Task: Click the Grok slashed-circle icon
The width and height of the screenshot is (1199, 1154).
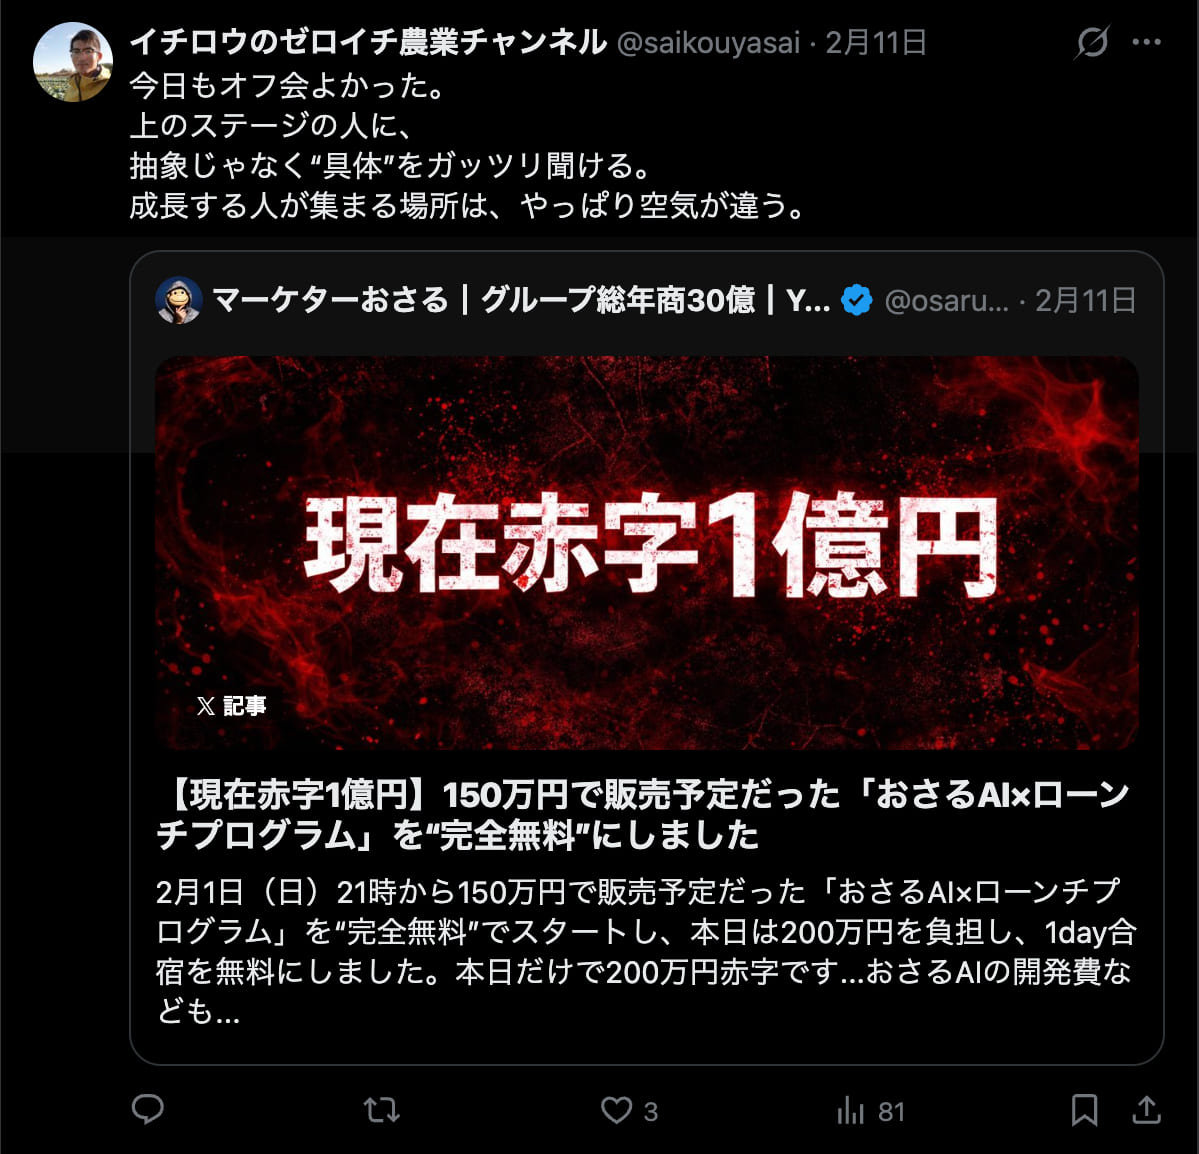Action: (1092, 42)
